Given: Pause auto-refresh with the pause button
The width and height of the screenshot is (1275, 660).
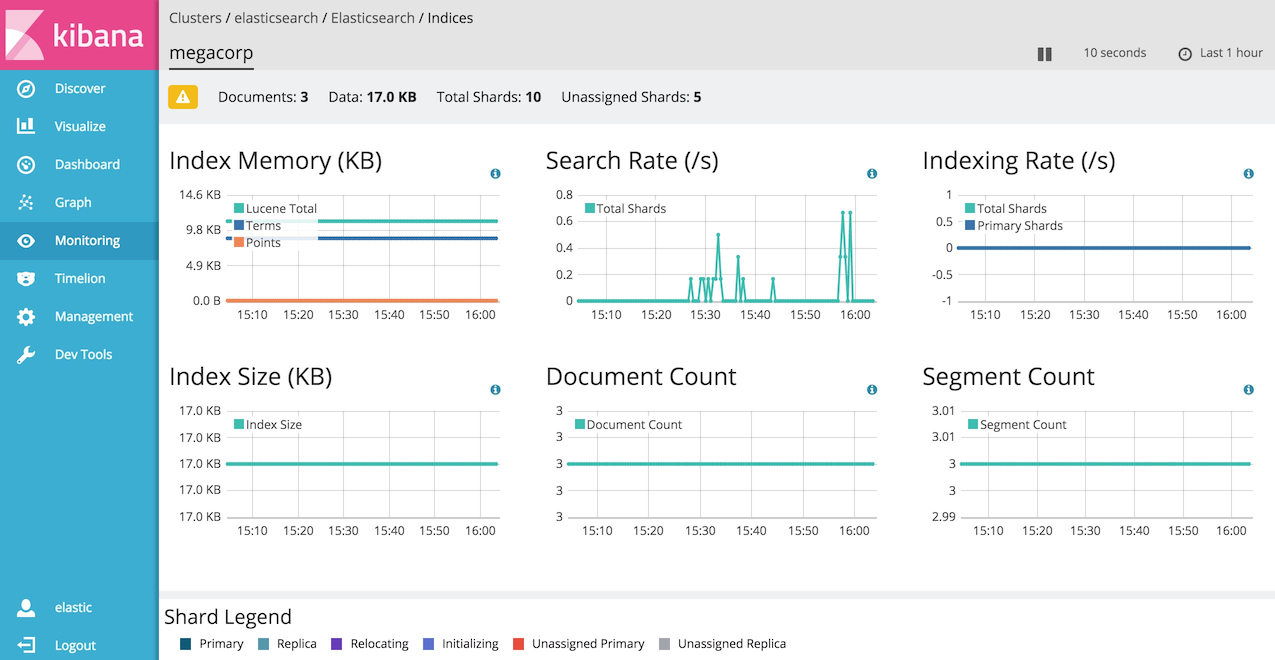Looking at the screenshot, I should click(x=1044, y=54).
